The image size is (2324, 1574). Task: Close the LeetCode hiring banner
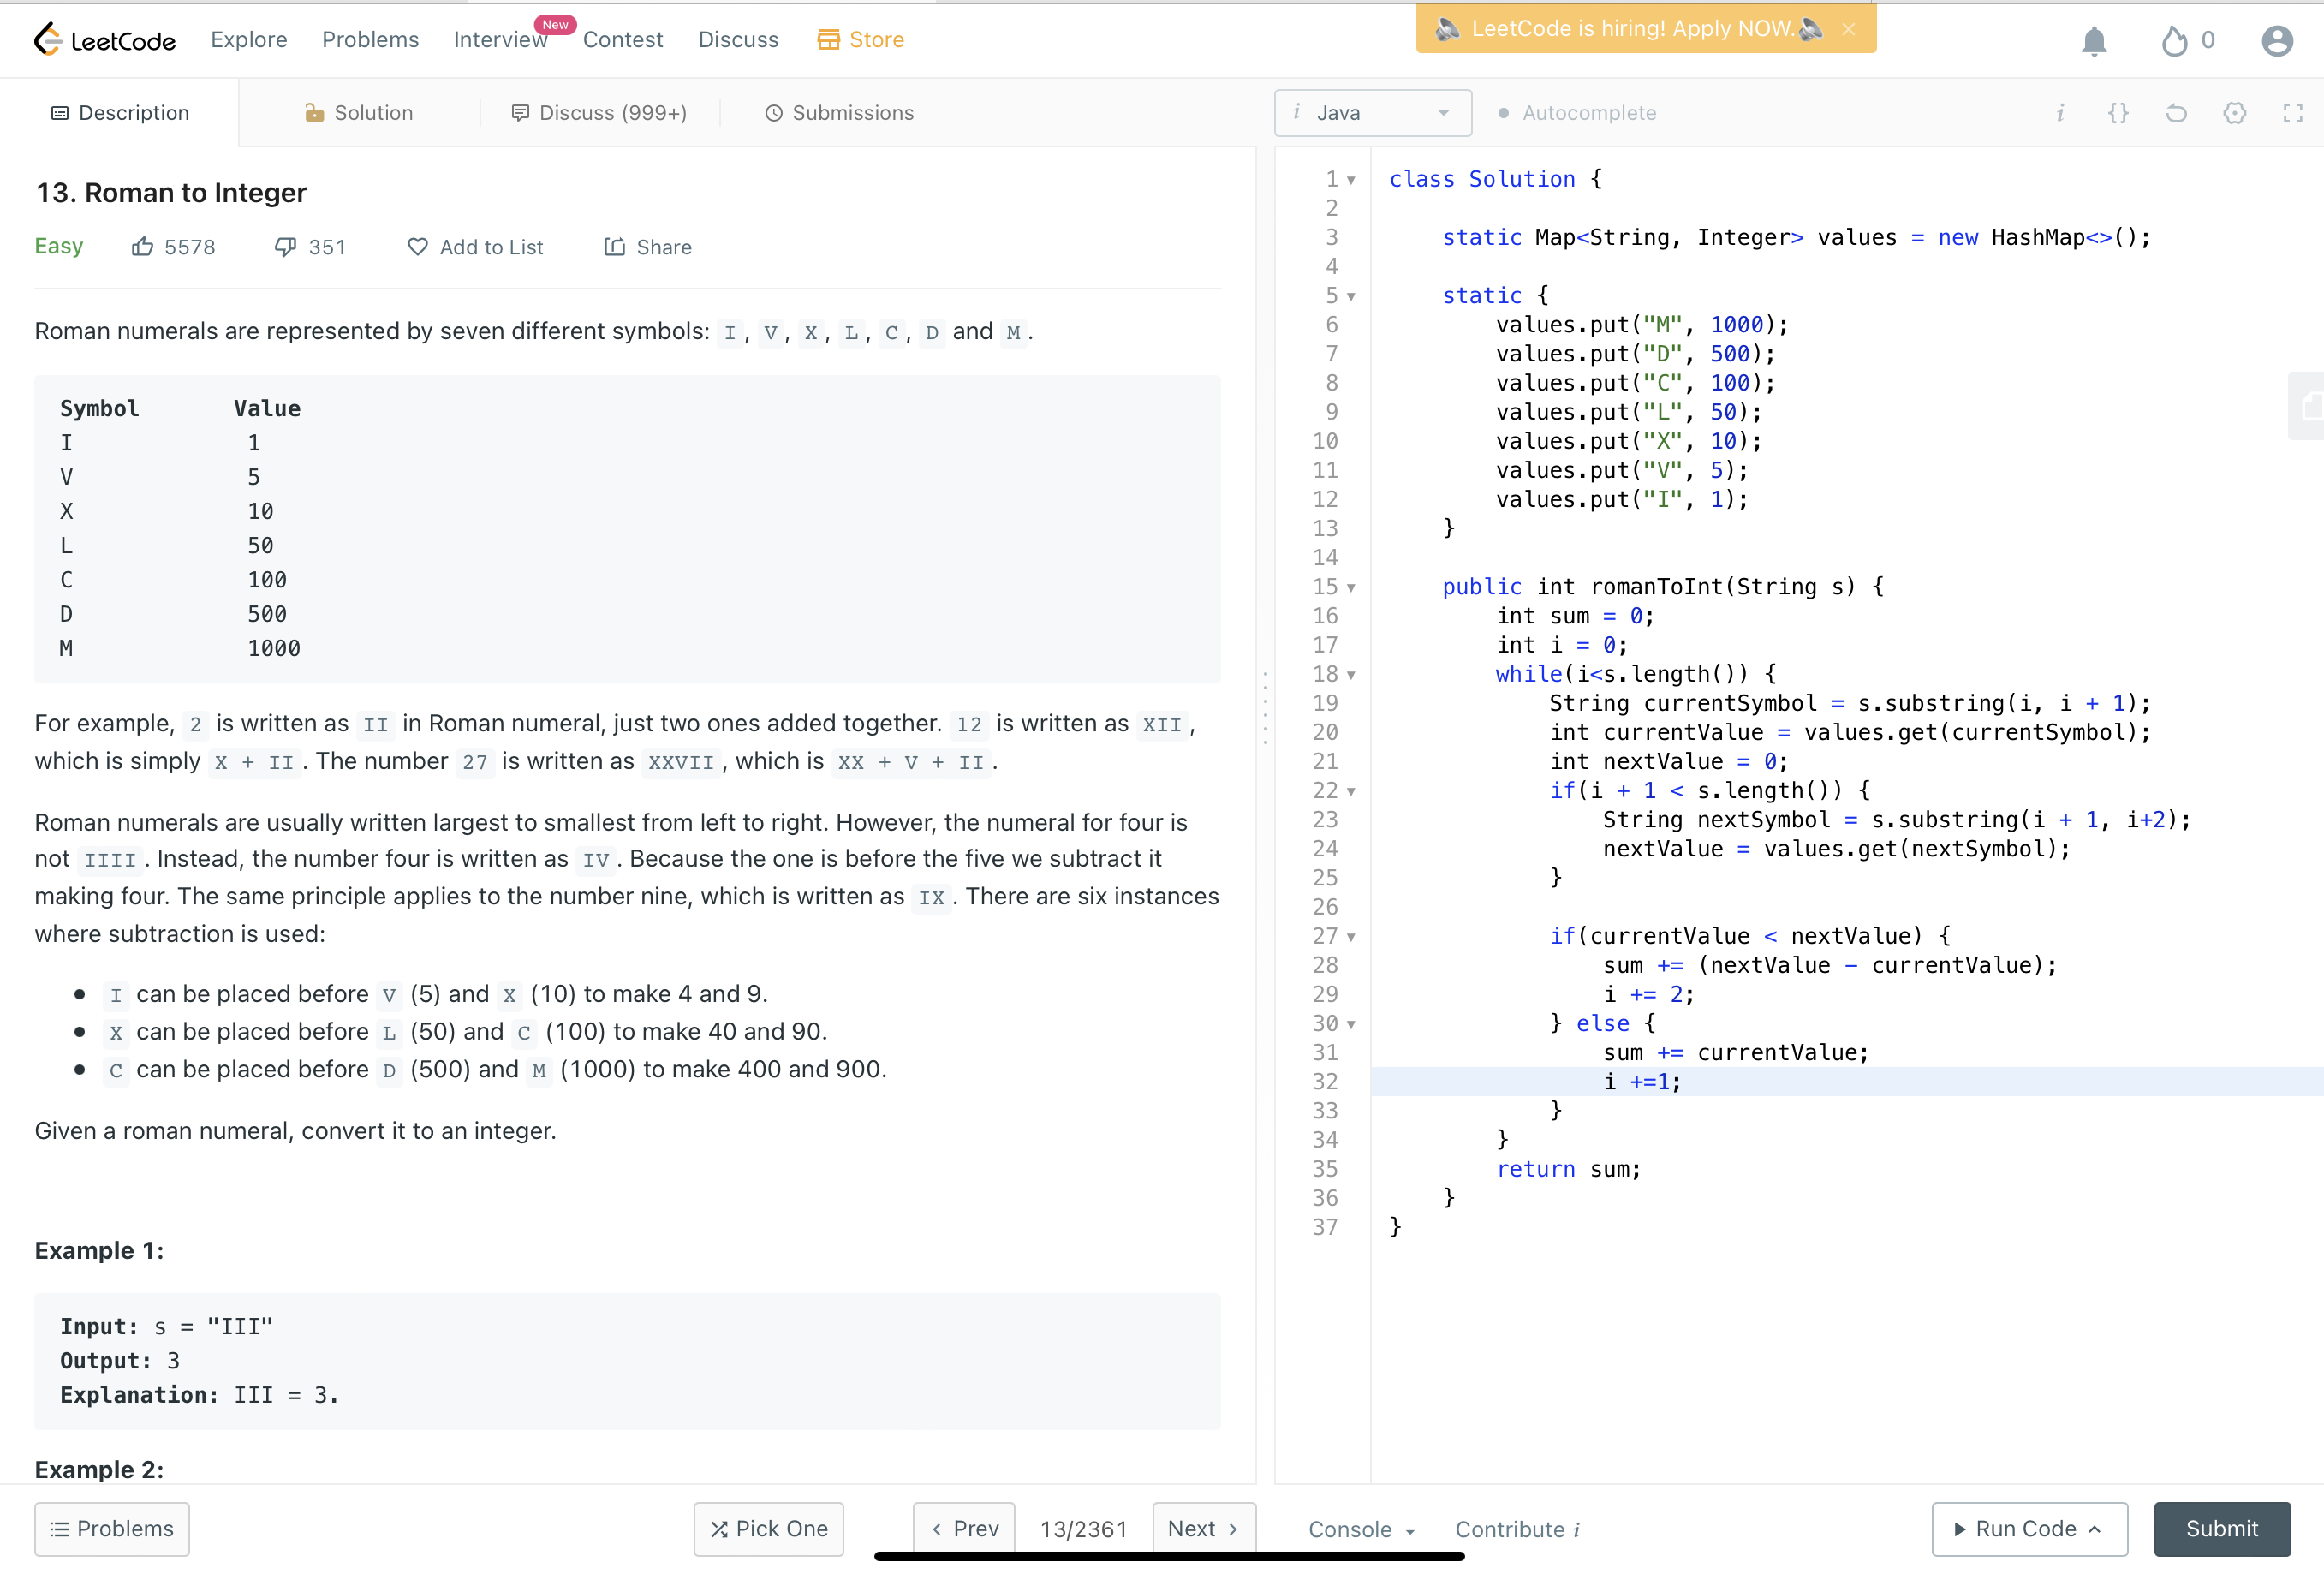pyautogui.click(x=1848, y=29)
